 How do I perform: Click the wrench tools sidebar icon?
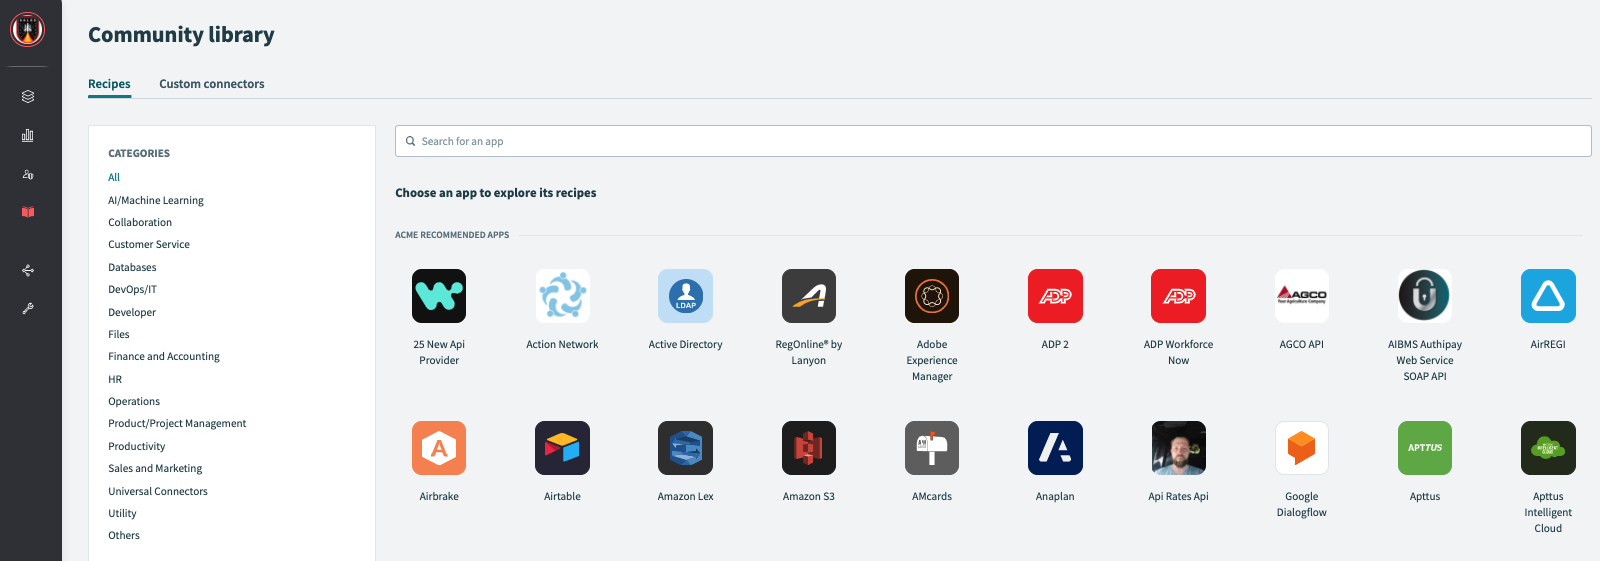tap(28, 309)
